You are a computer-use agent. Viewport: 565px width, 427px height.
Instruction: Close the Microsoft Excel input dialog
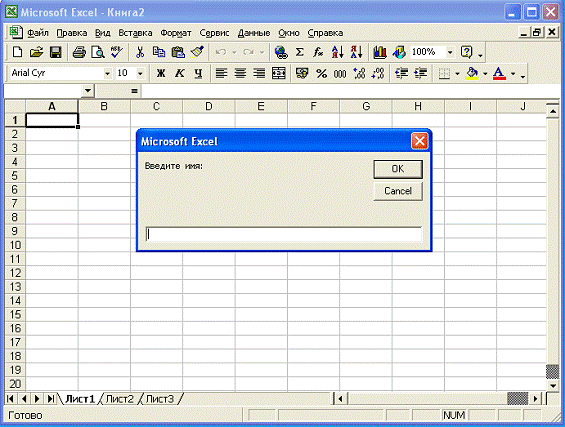(x=419, y=141)
